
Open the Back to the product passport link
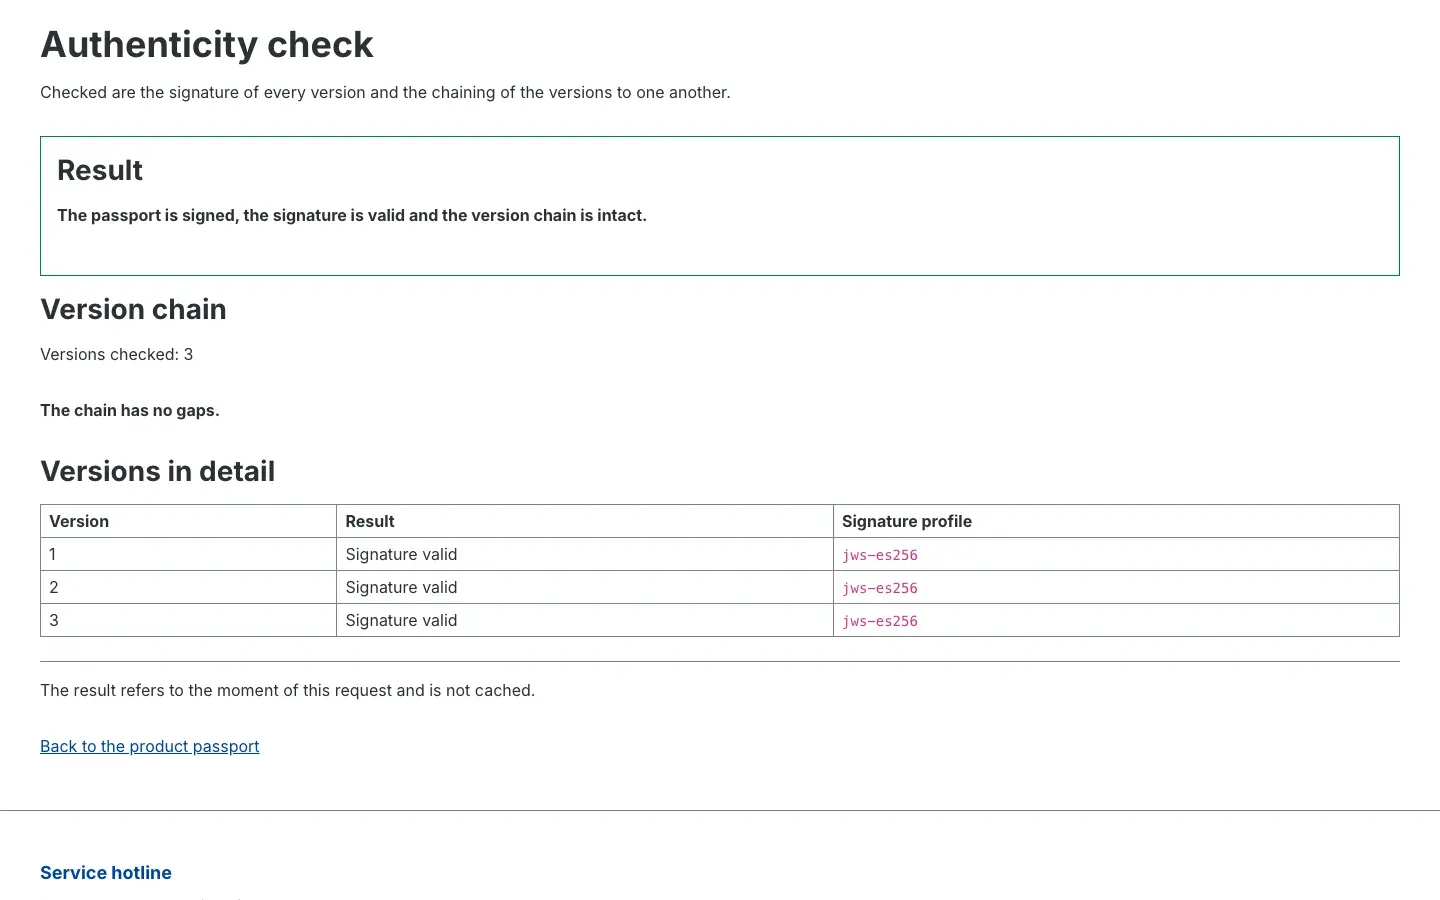click(150, 746)
